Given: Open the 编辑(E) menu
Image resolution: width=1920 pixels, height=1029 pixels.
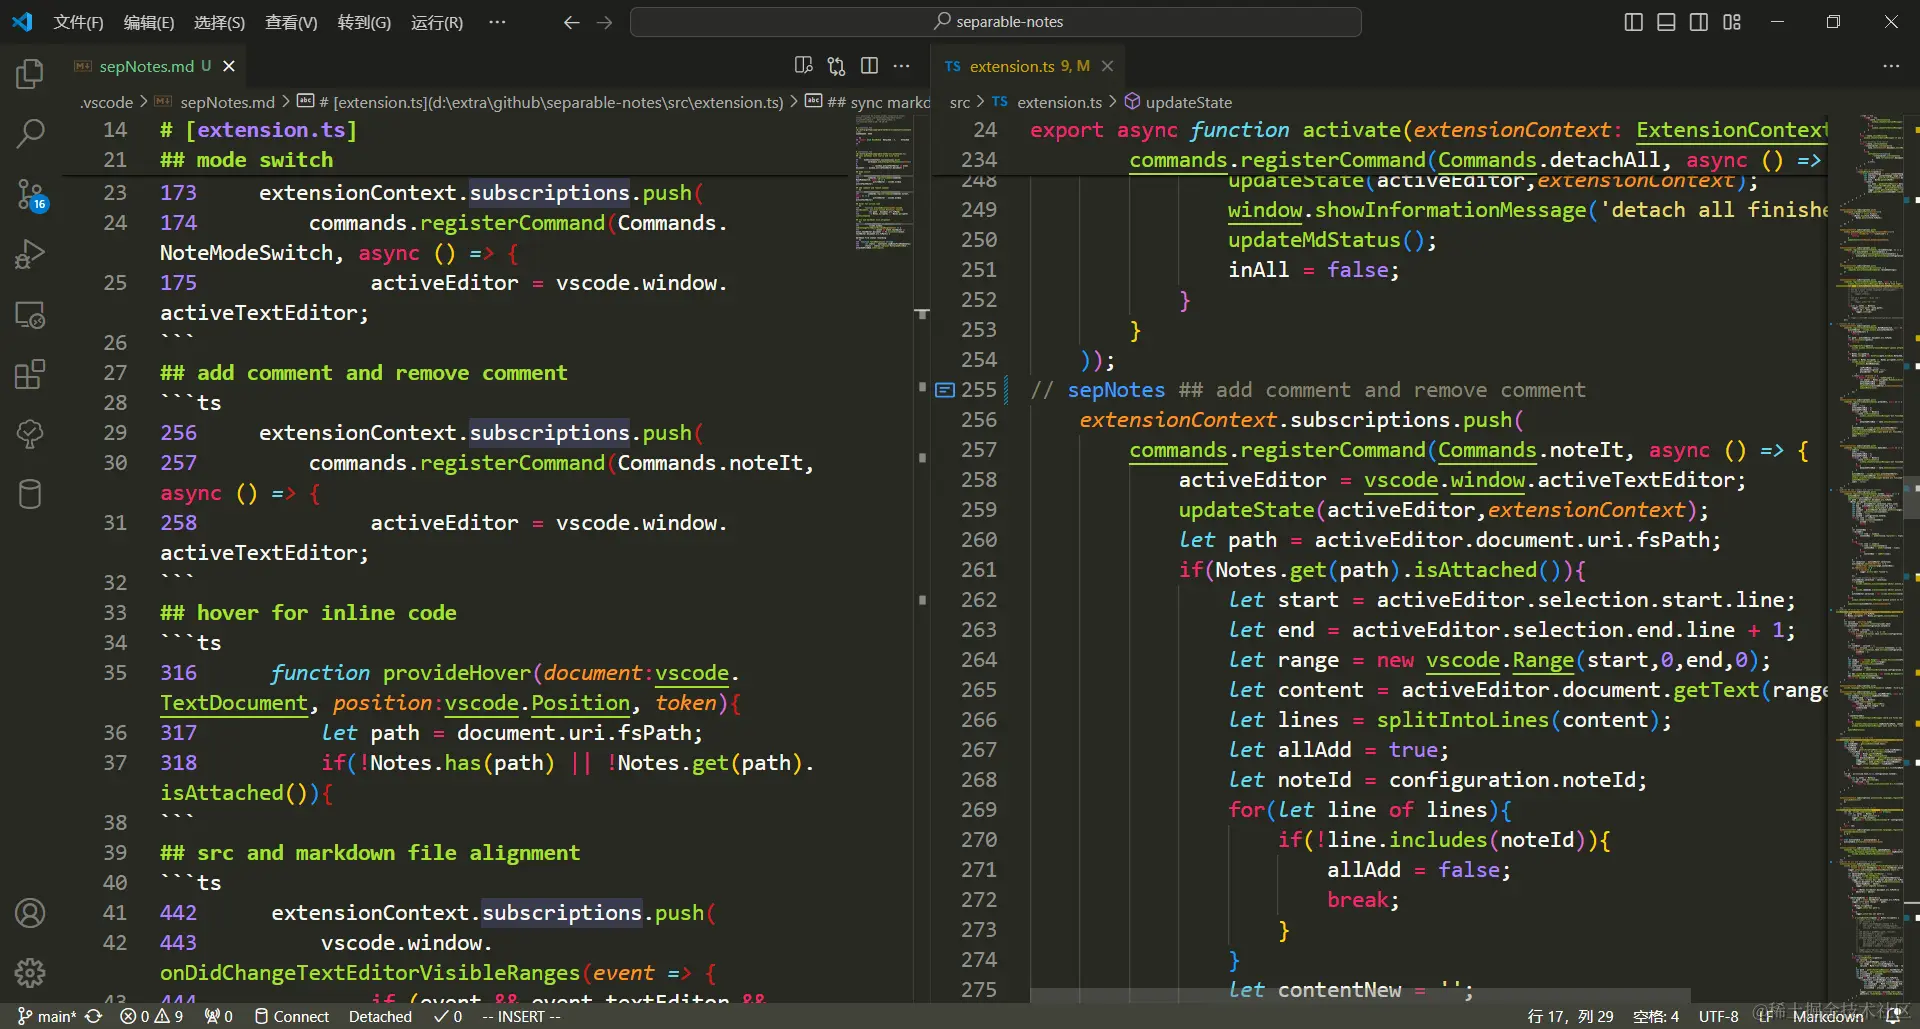Looking at the screenshot, I should 149,22.
